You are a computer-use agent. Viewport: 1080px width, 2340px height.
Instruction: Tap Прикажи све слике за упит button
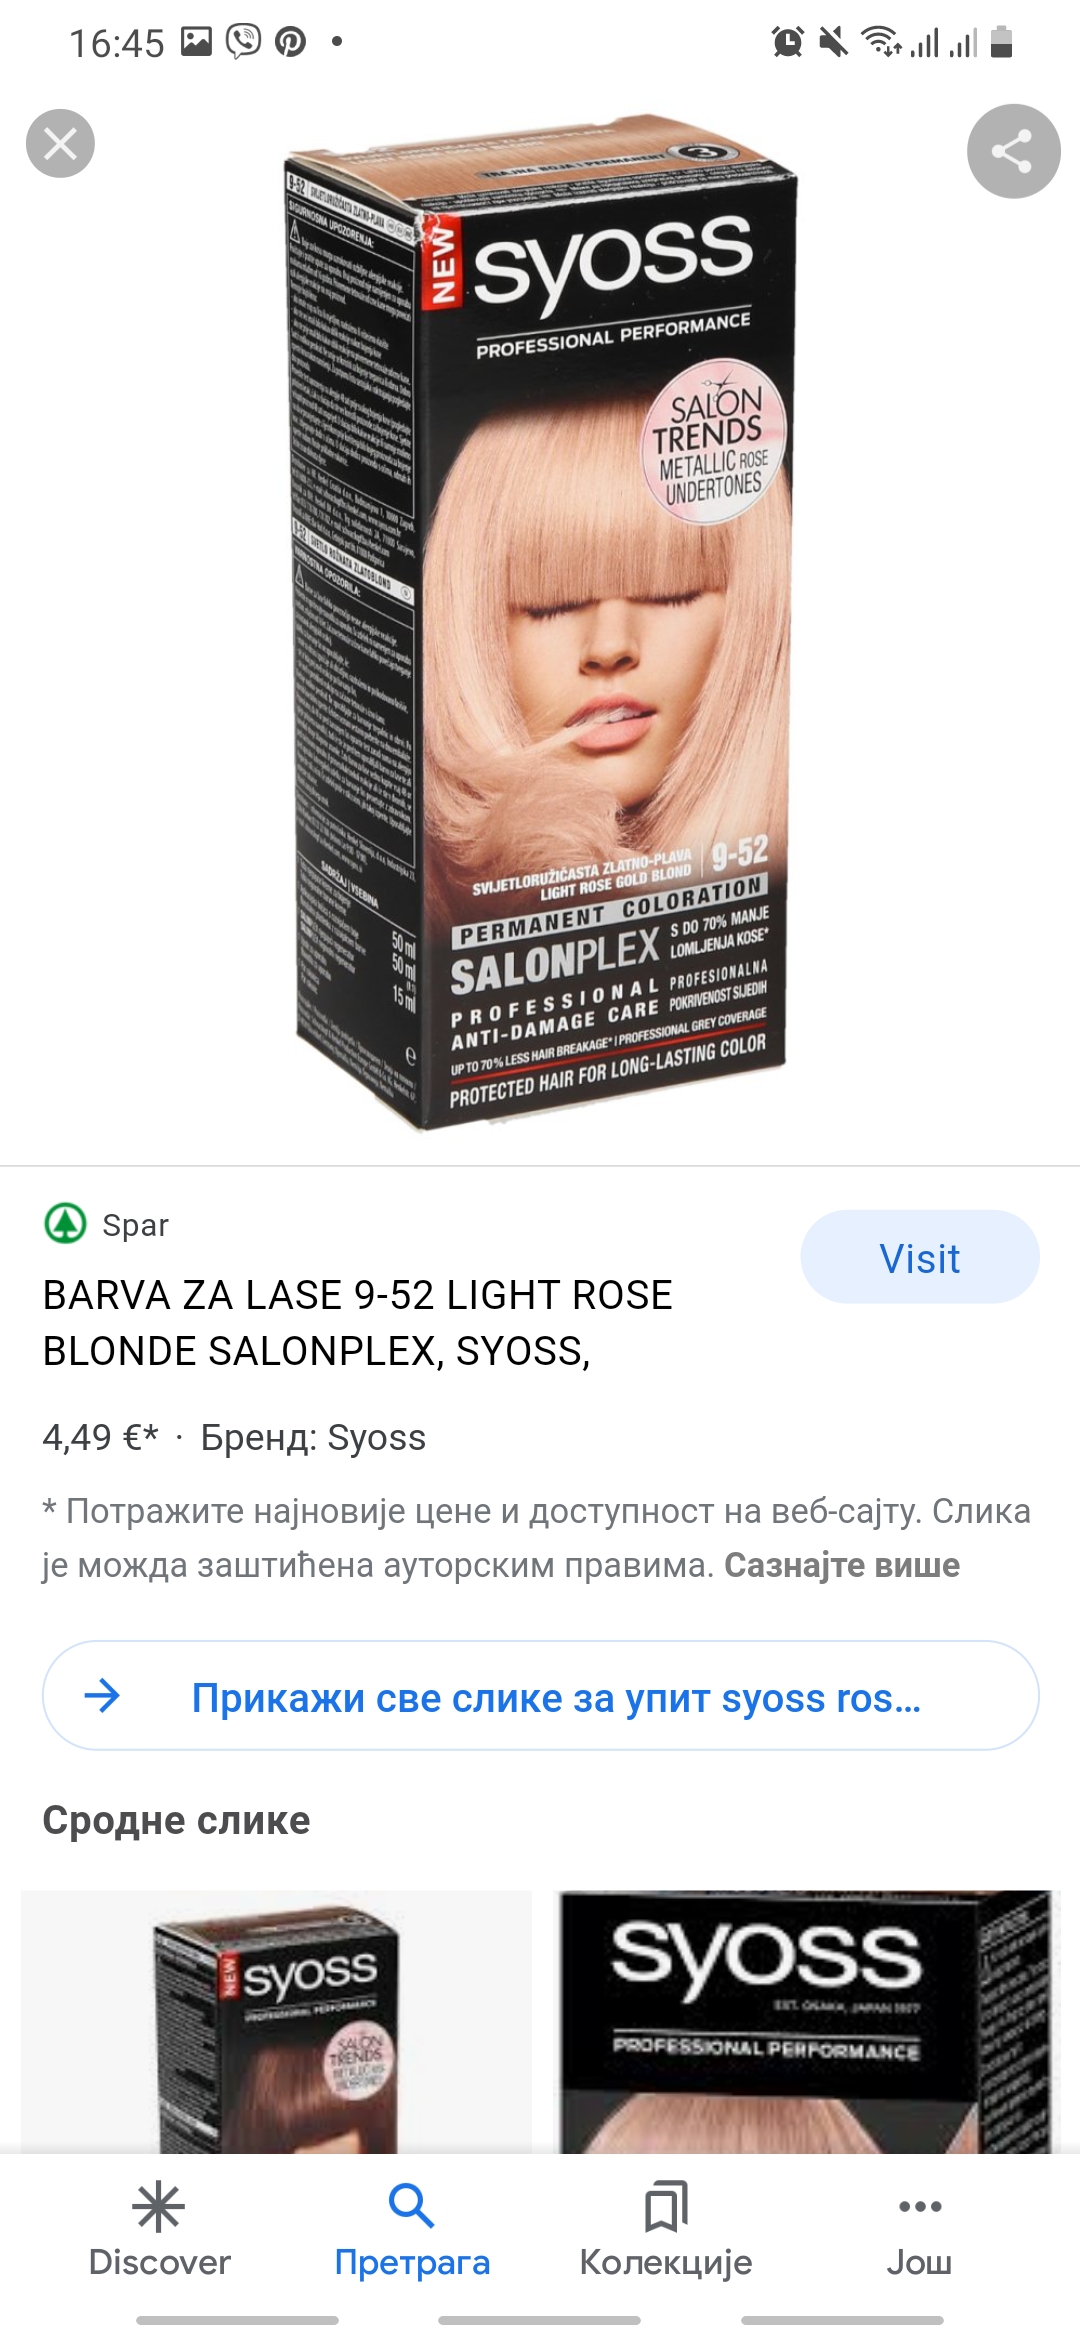point(540,1696)
